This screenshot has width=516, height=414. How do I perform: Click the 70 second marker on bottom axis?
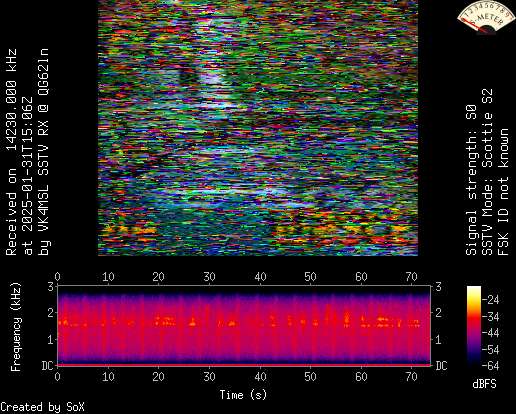[x=411, y=377]
